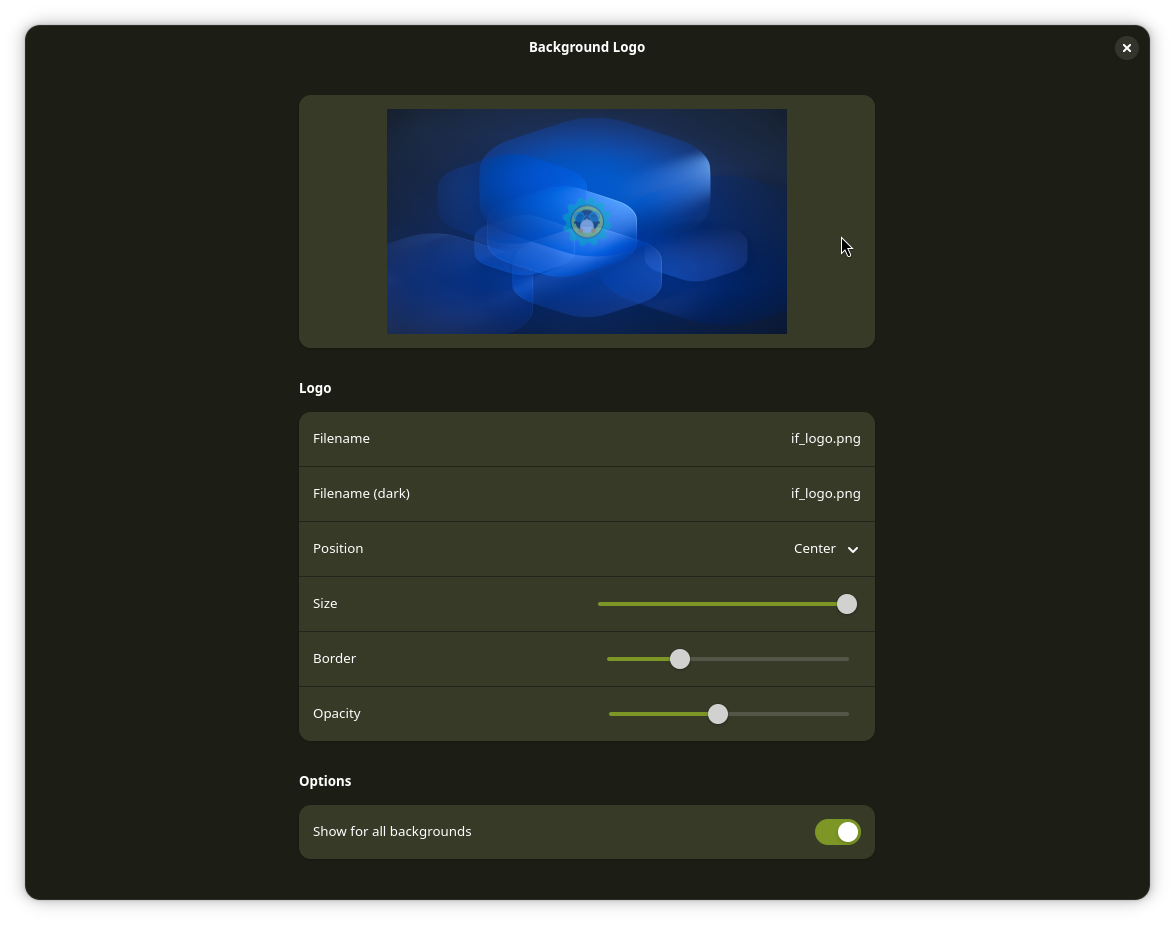This screenshot has width=1175, height=925.
Task: Click the Show for all backgrounds label
Action: [392, 831]
